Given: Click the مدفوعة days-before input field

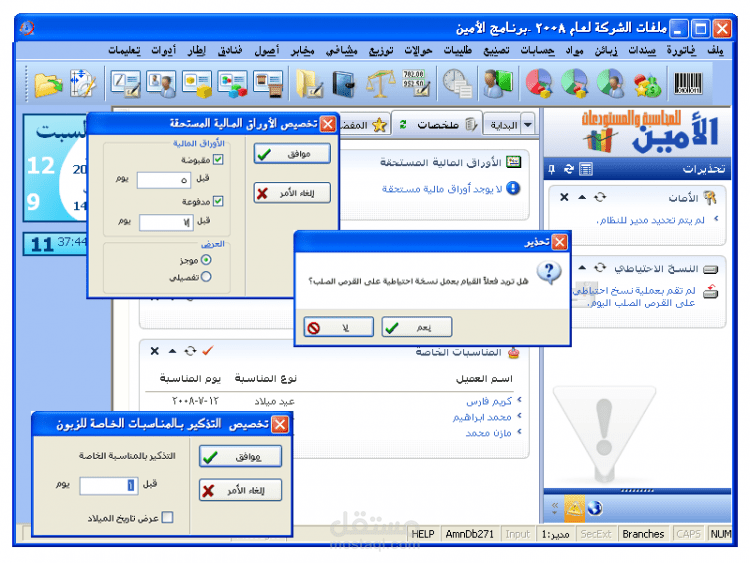Looking at the screenshot, I should [x=166, y=222].
